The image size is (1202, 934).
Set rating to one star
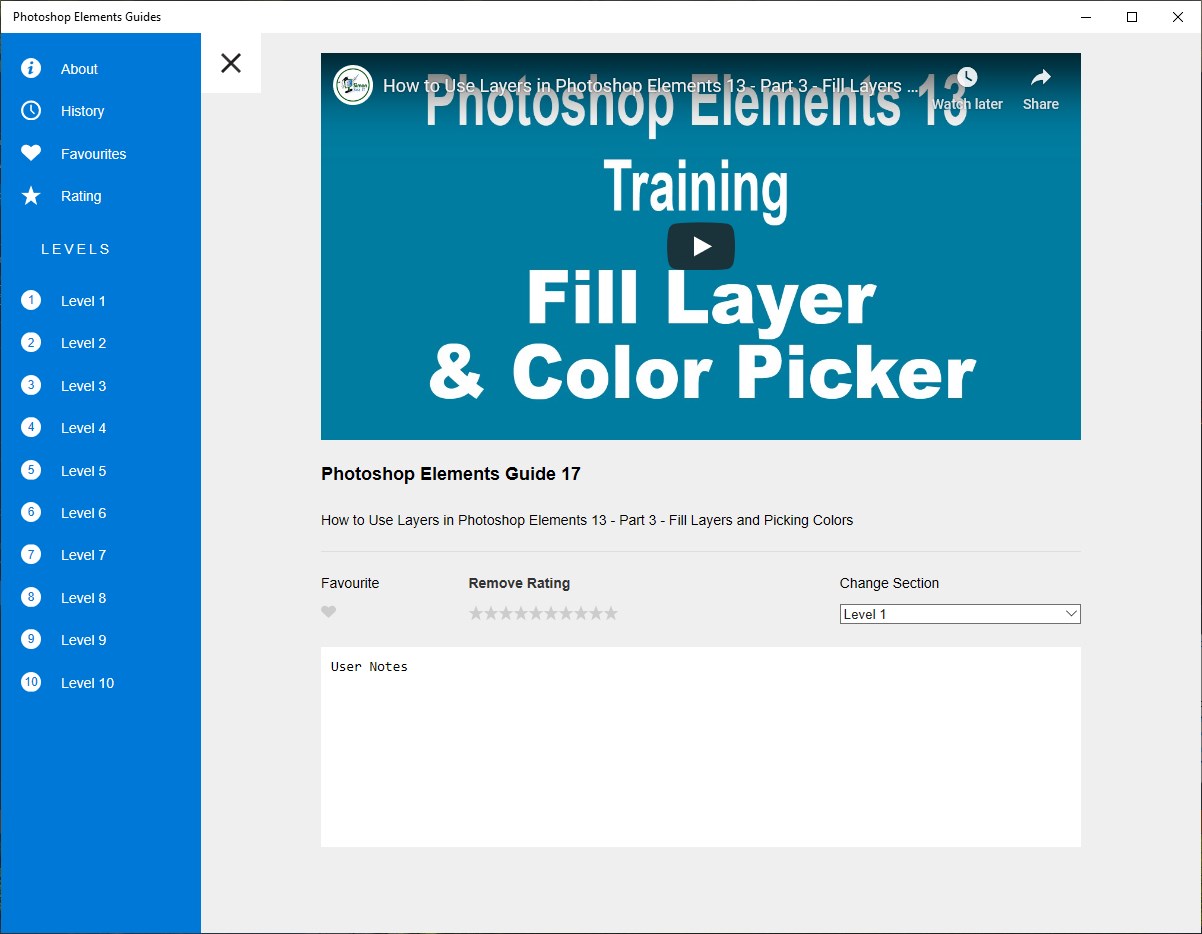[476, 613]
